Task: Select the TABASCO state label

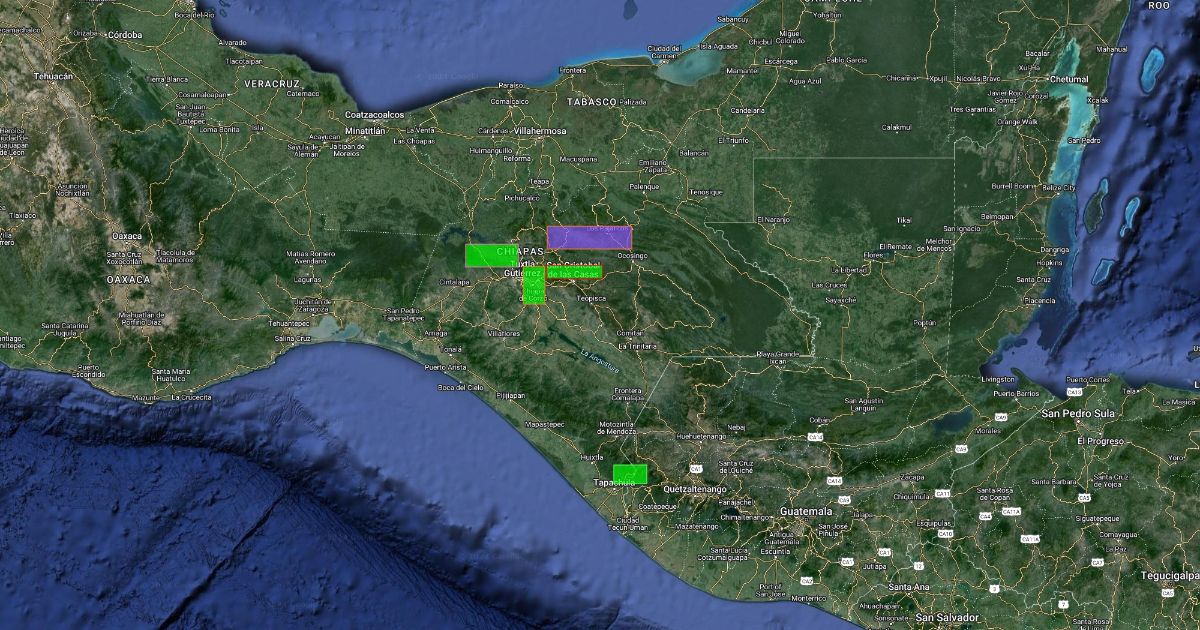Action: tap(589, 102)
